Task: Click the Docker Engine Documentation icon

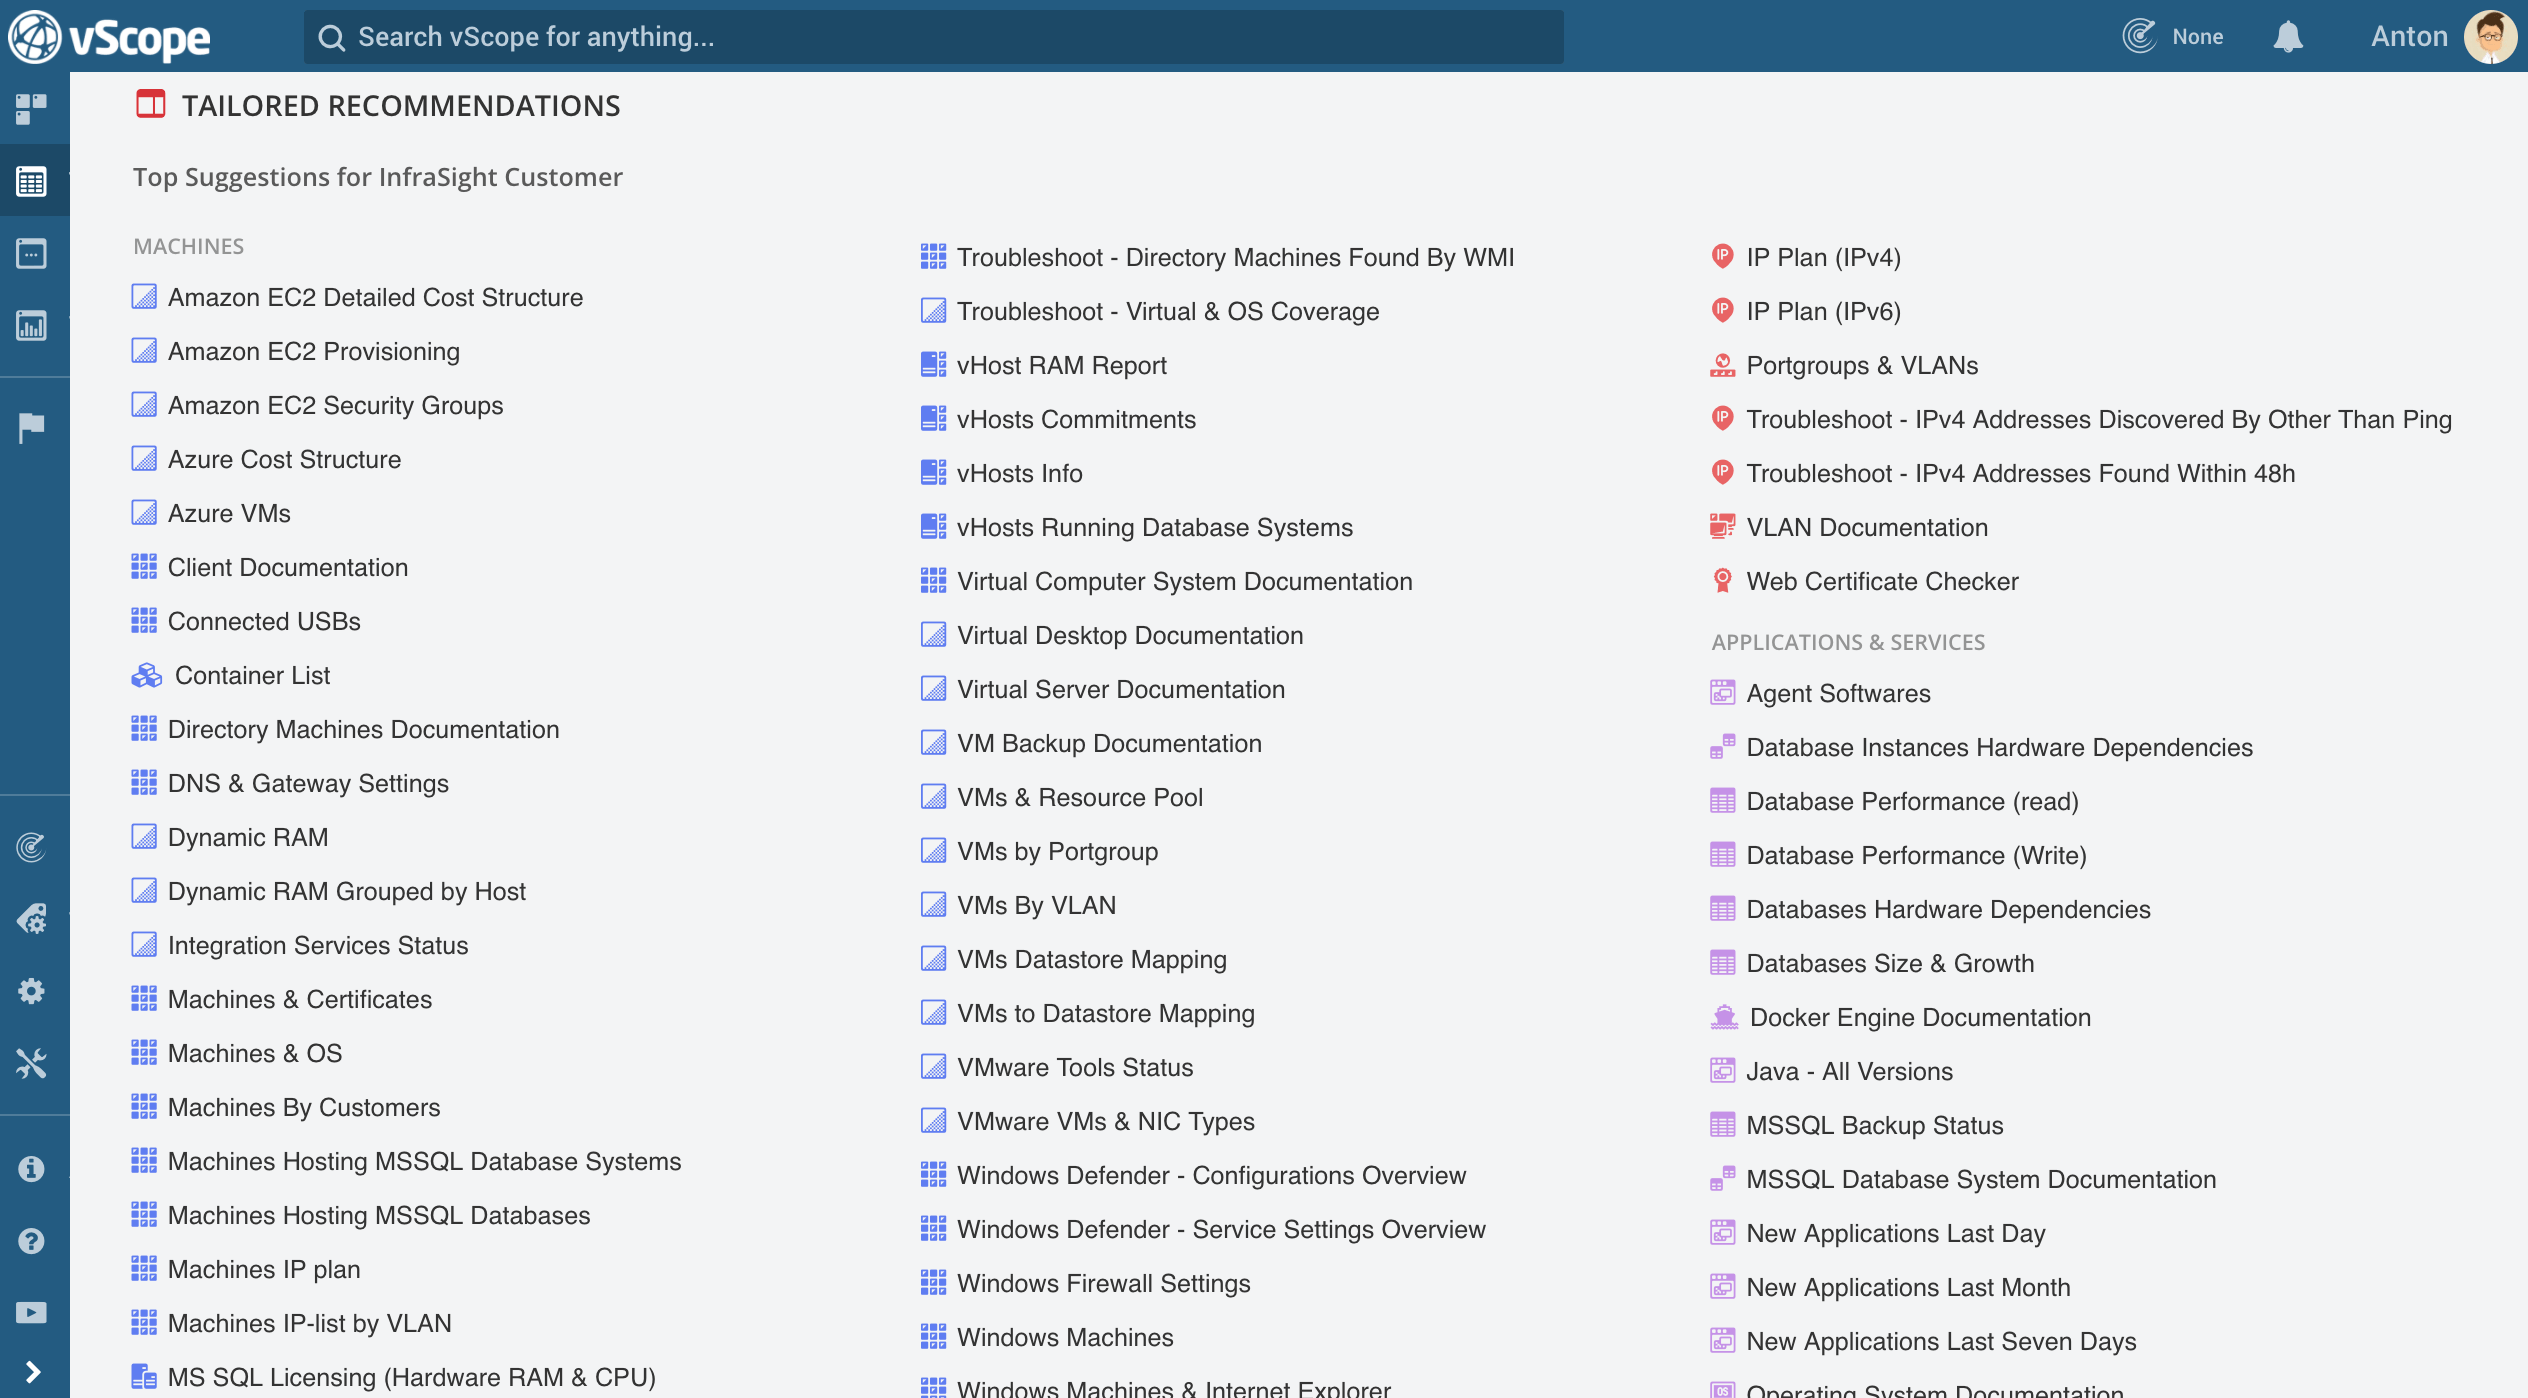Action: [x=1724, y=1017]
